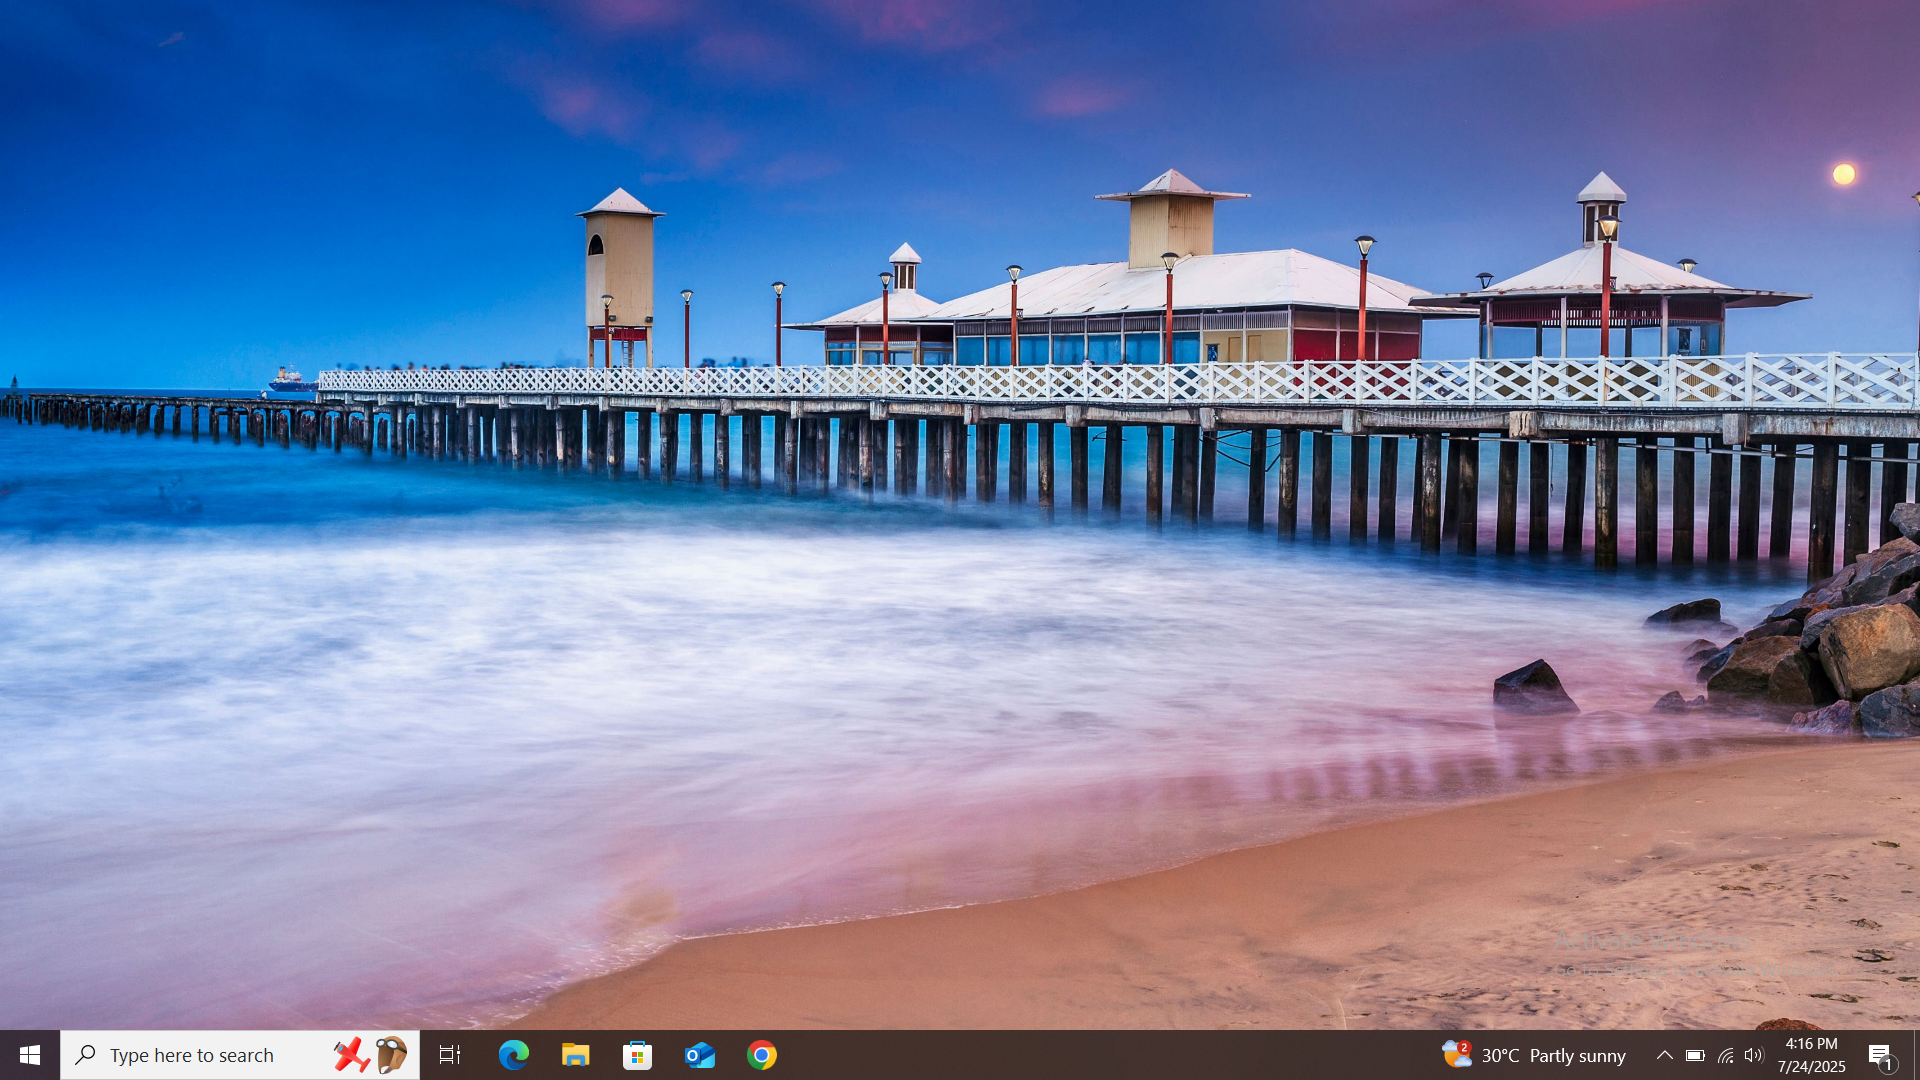
Task: Expand the hidden system tray icons chevron
Action: click(1664, 1055)
